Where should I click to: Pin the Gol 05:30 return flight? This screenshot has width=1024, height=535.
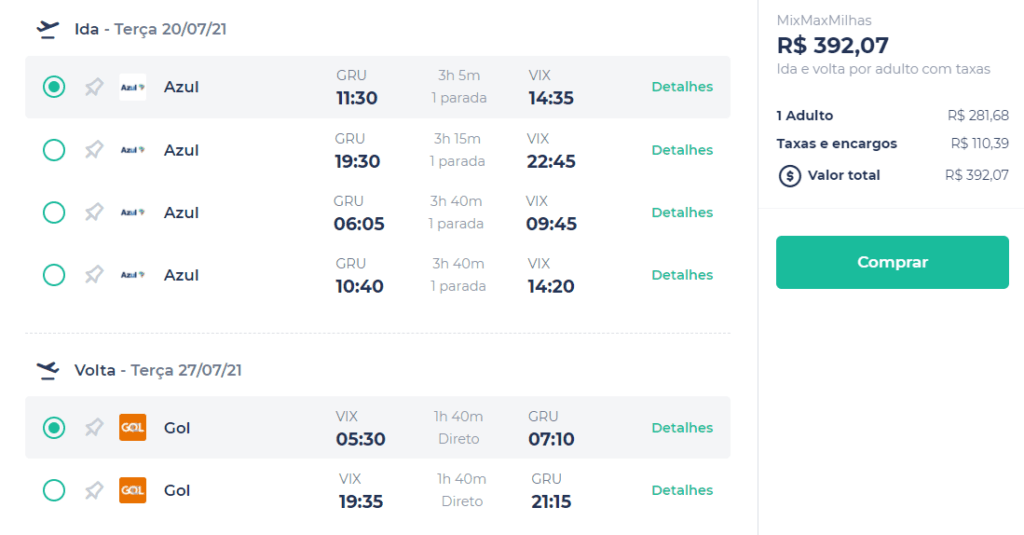94,428
